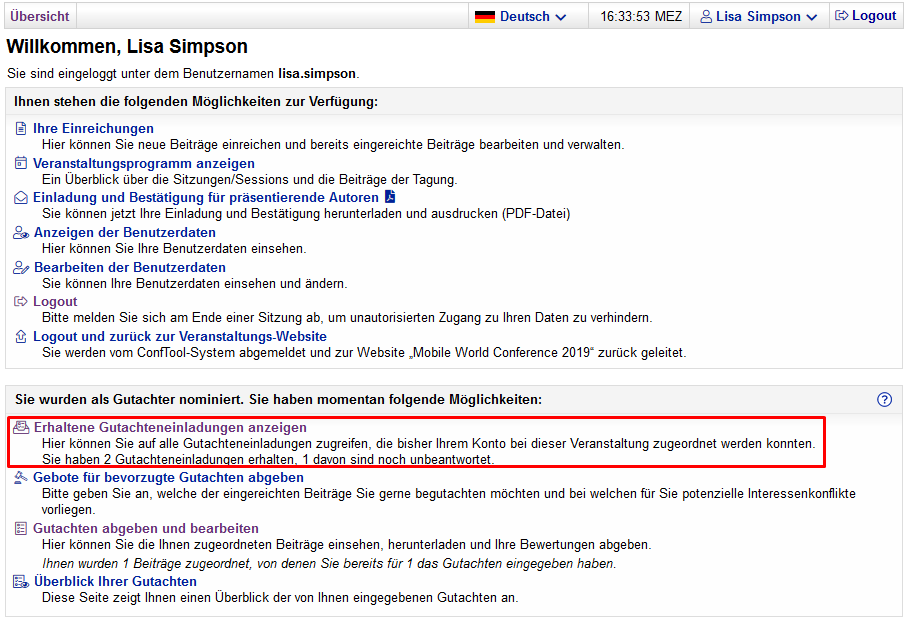
Task: Open Logout und zurück zur Veranstaltungs-Website
Action: point(180,336)
